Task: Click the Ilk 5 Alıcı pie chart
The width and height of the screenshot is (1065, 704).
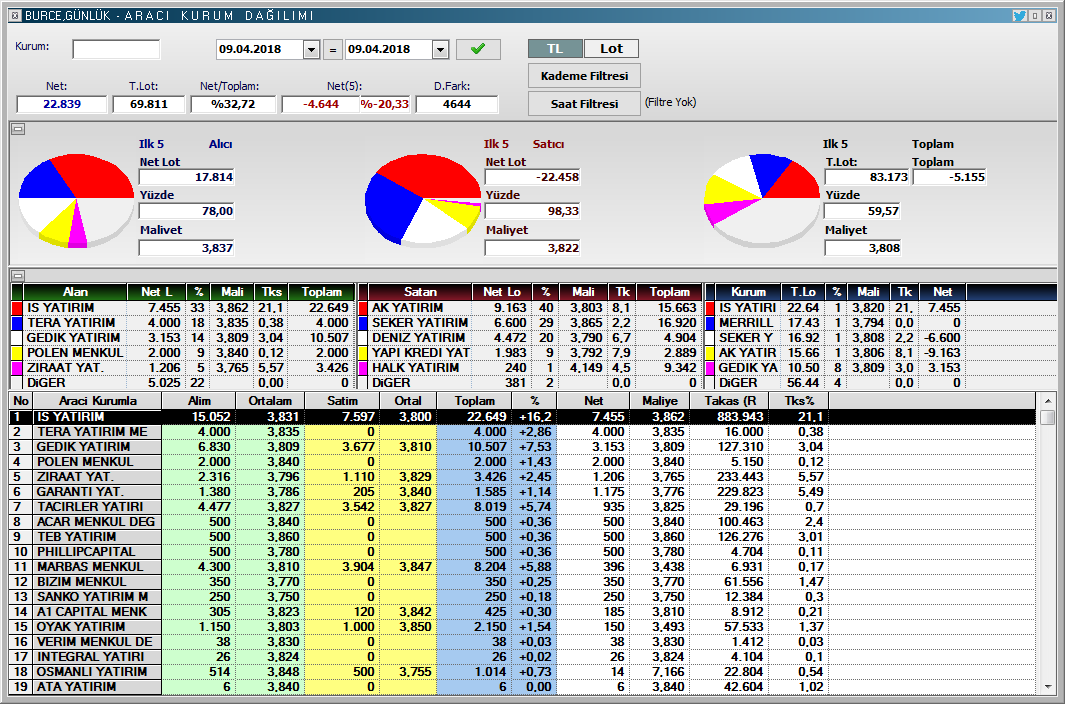Action: 76,200
